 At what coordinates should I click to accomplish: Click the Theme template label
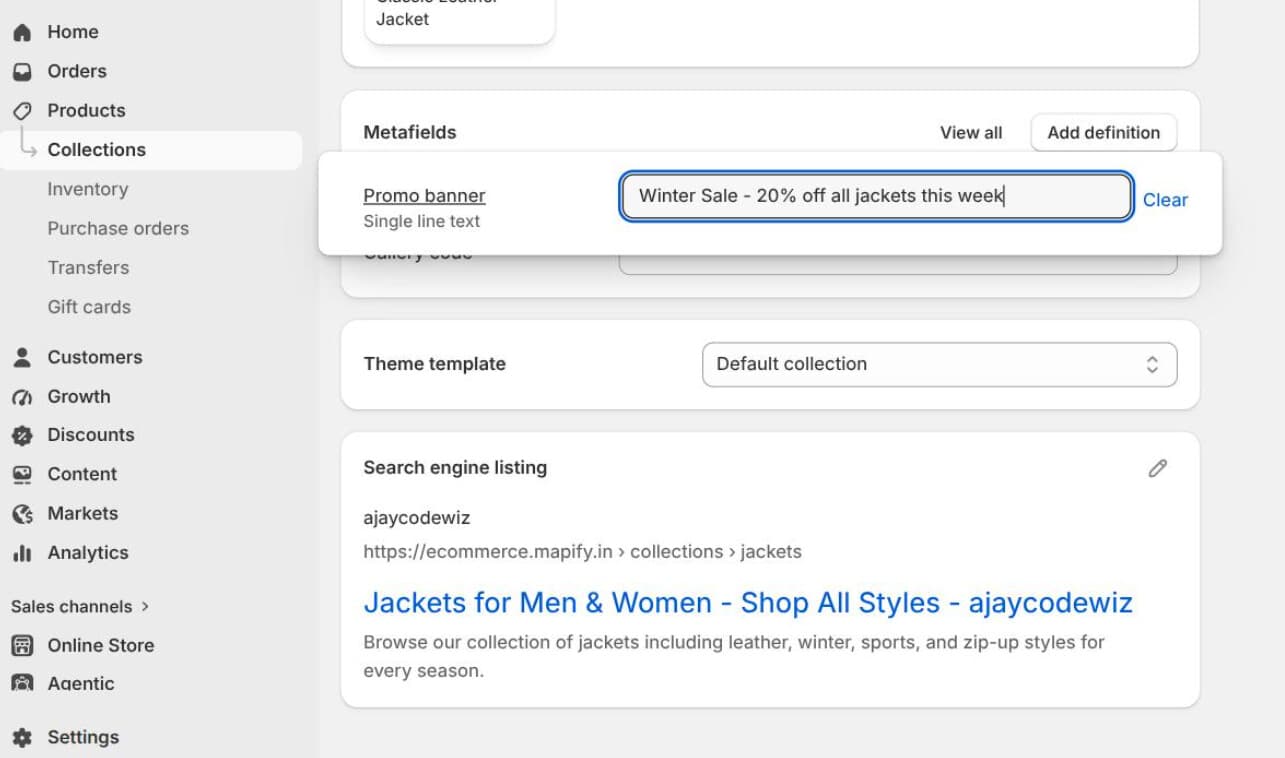point(435,364)
